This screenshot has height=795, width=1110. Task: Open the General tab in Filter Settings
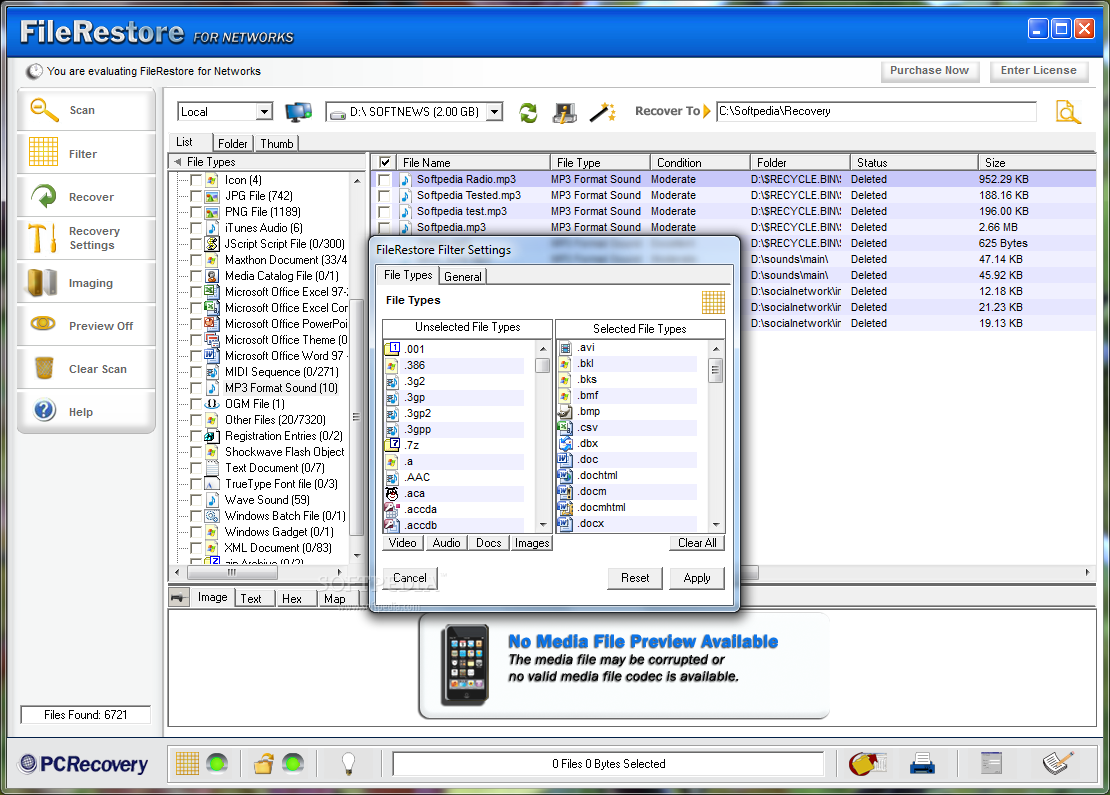[x=463, y=276]
